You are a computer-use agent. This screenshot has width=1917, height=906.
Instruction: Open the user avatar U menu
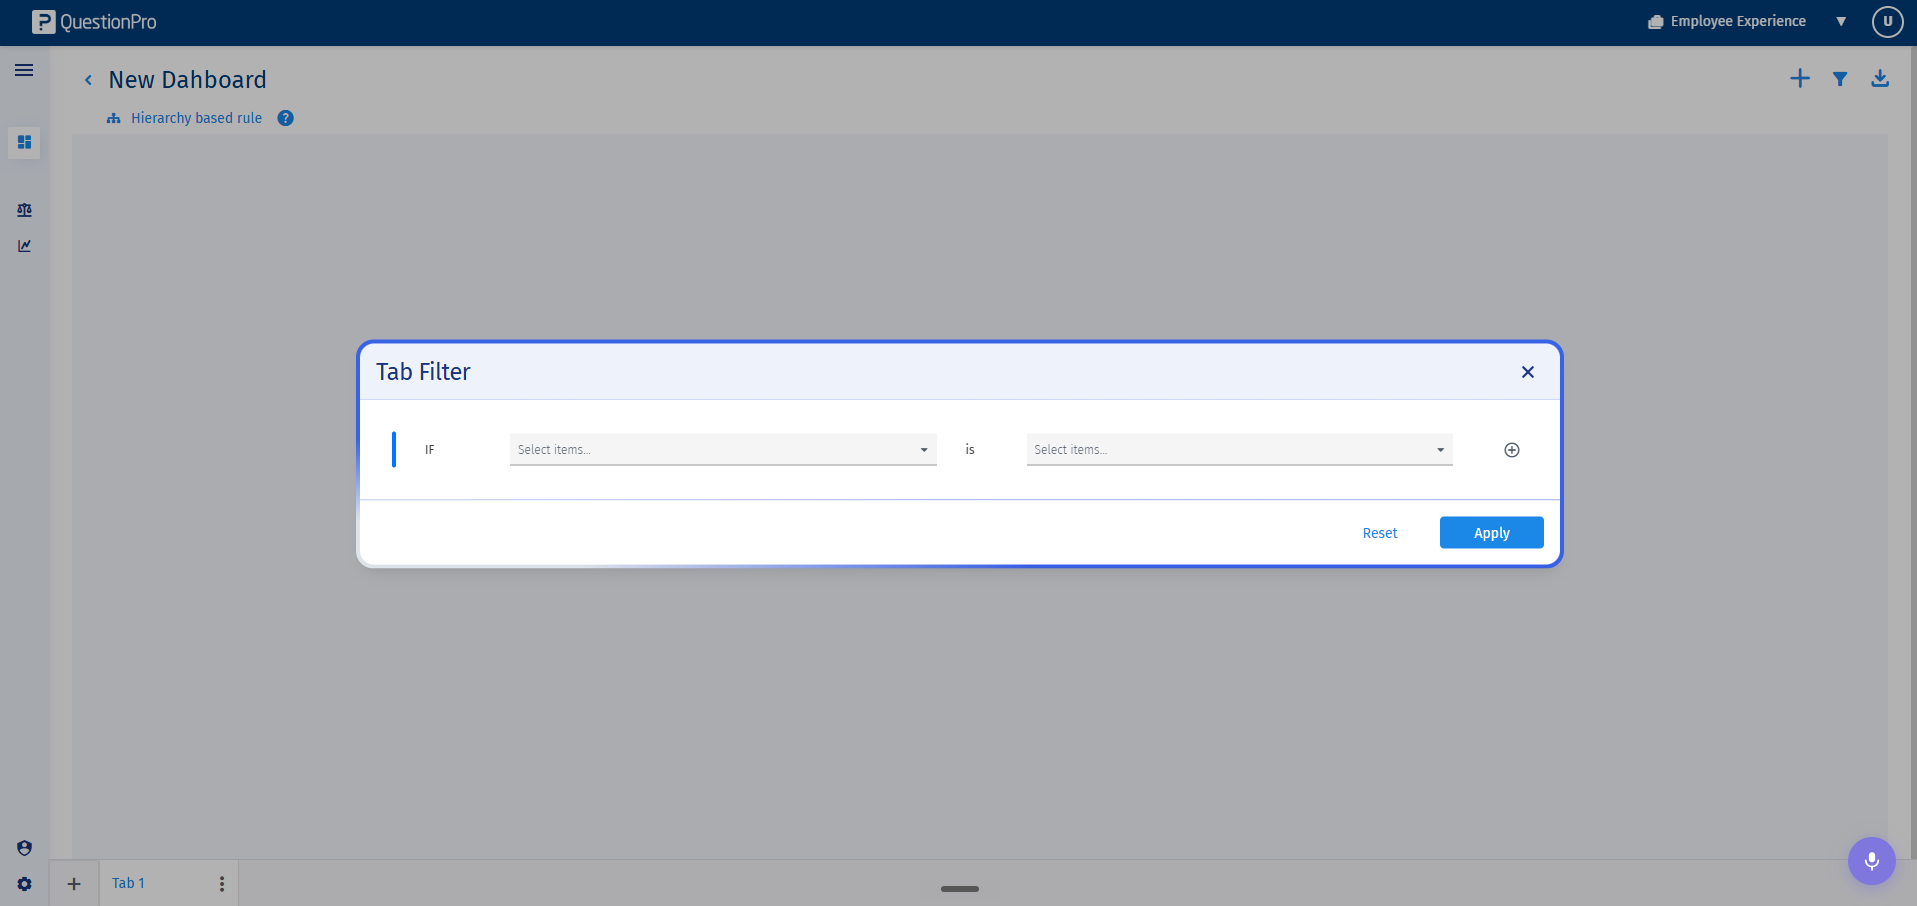(x=1887, y=21)
